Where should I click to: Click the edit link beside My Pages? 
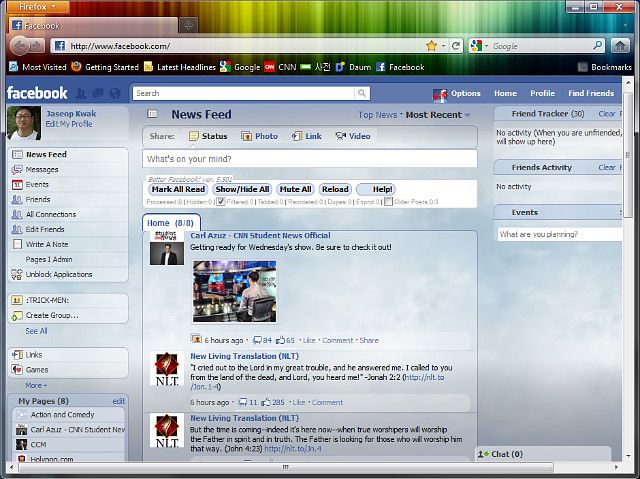(x=119, y=401)
